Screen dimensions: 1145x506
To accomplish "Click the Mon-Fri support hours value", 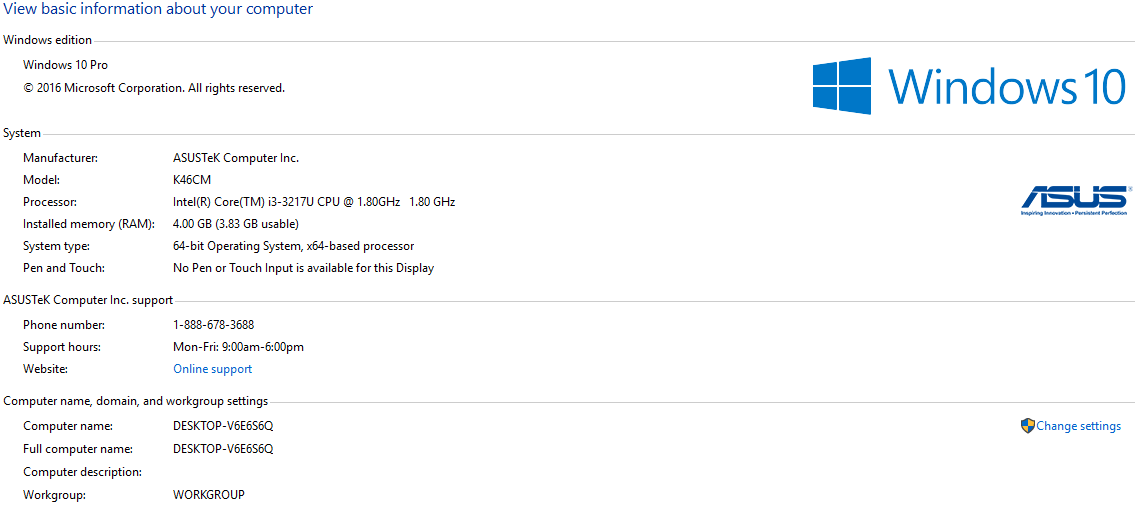I will 238,347.
